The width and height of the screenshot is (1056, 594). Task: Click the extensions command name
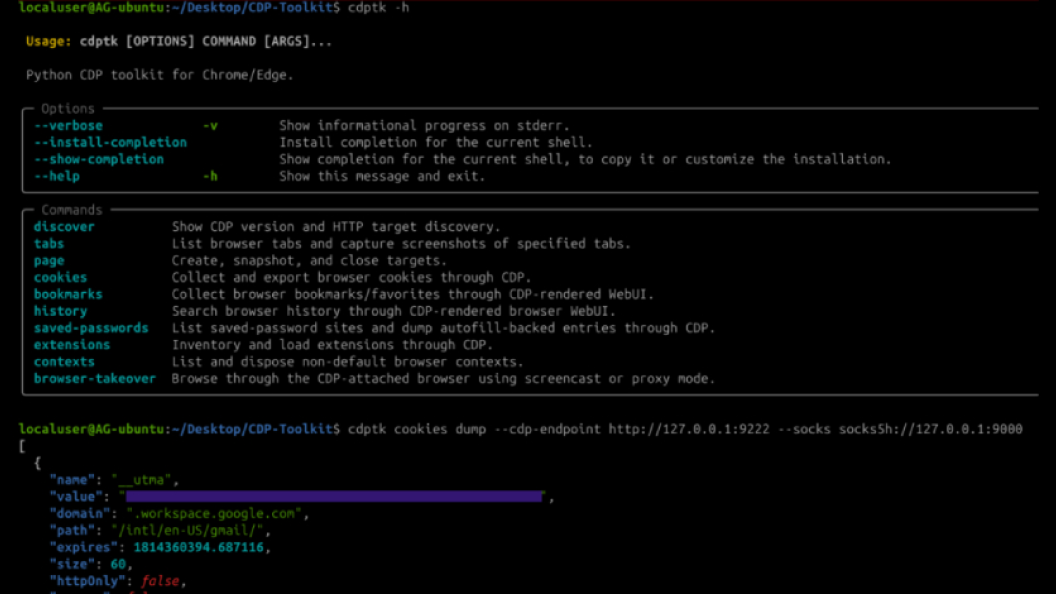[x=71, y=345]
